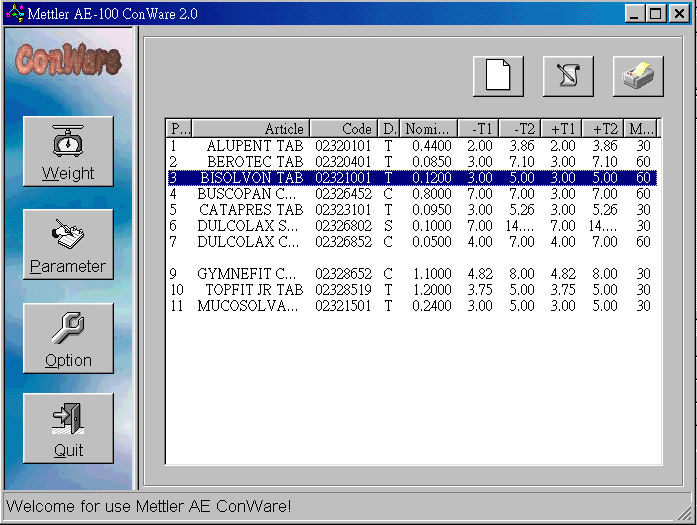The image size is (697, 525).
Task: Open the Weight scale button
Action: pyautogui.click(x=68, y=152)
